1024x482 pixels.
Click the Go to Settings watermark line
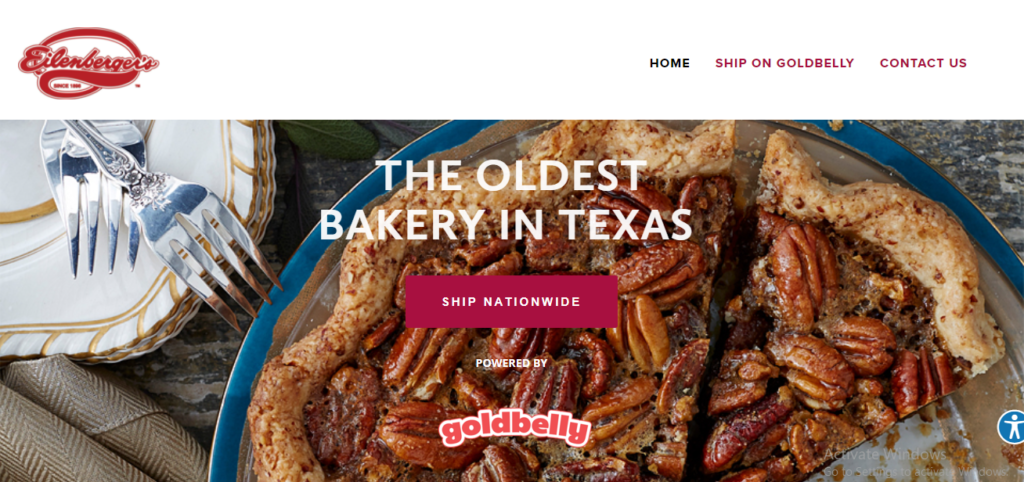[916, 472]
